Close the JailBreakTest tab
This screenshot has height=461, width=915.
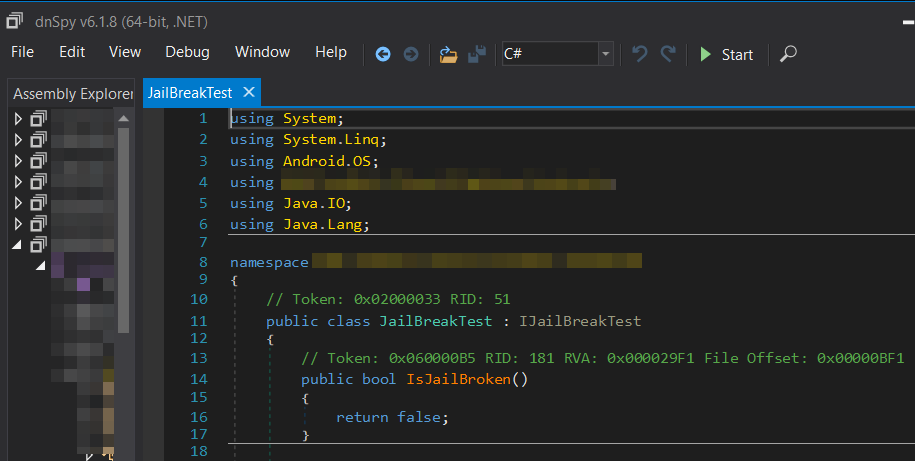click(249, 92)
